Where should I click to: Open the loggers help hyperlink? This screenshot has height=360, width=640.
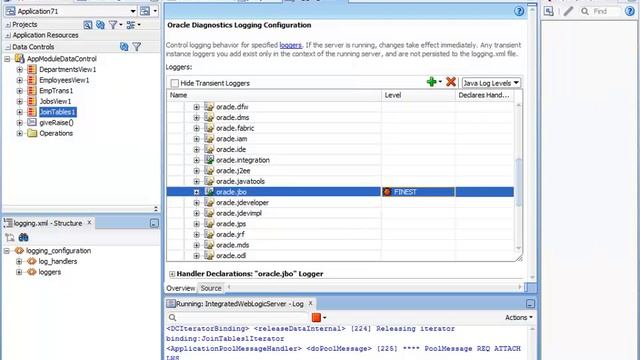[290, 45]
